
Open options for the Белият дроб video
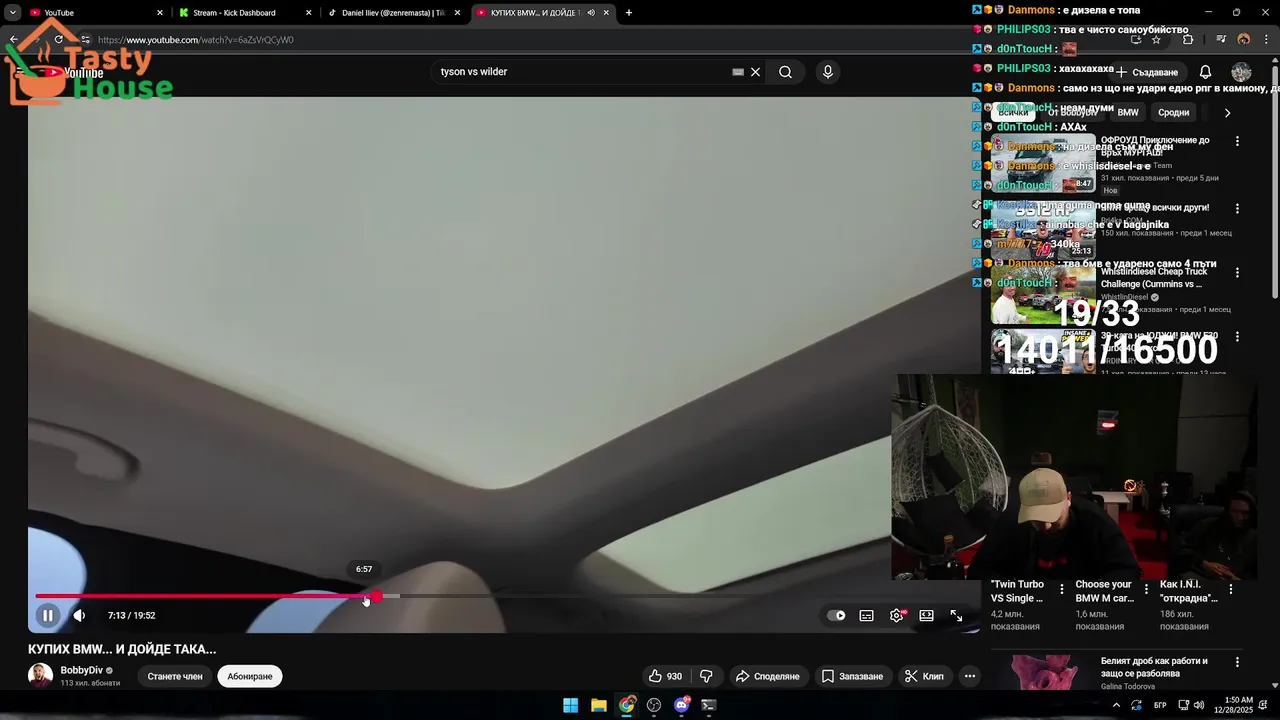(x=1237, y=662)
